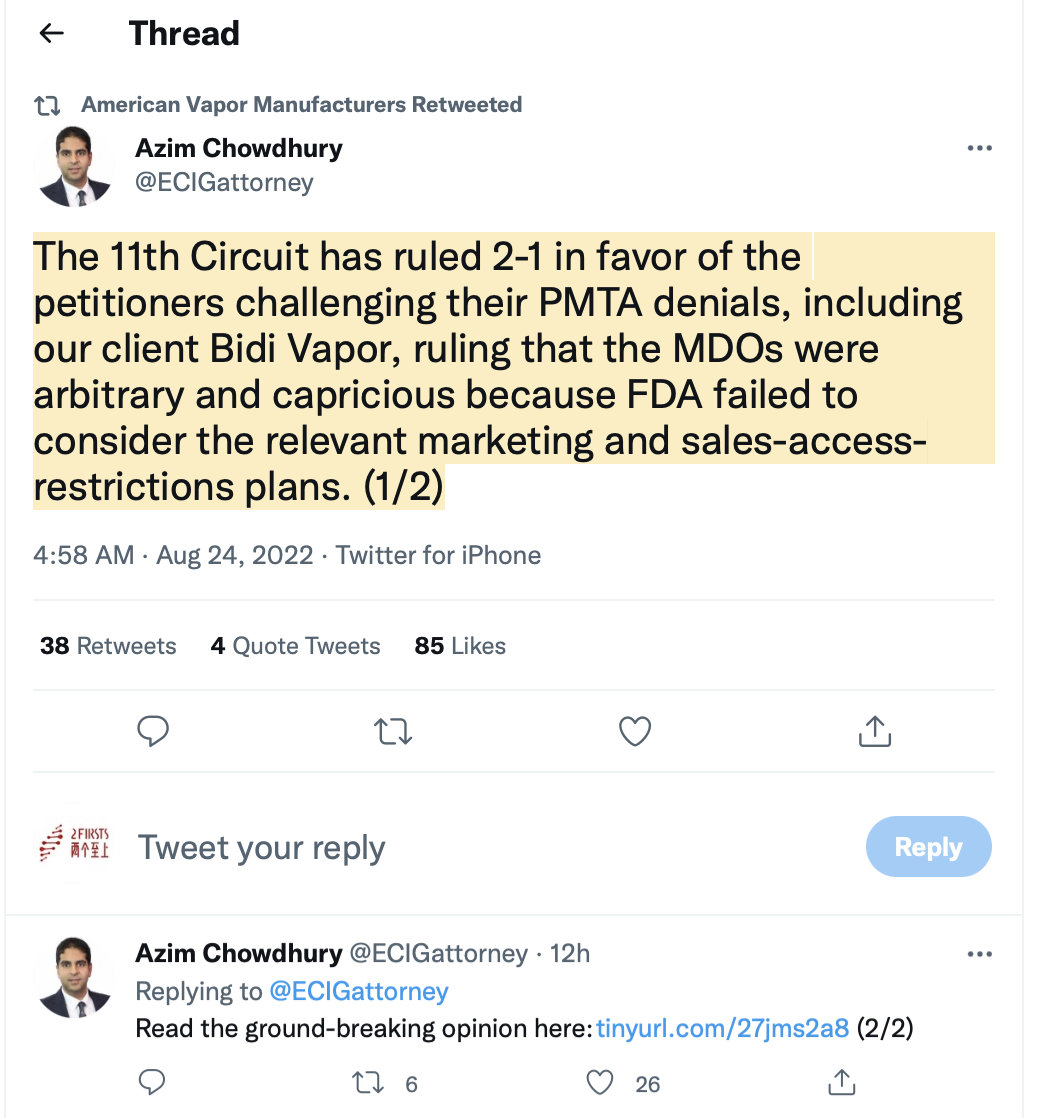The height and width of the screenshot is (1118, 1058).
Task: Click the @ECIGattorney mention in reply
Action: pos(359,992)
